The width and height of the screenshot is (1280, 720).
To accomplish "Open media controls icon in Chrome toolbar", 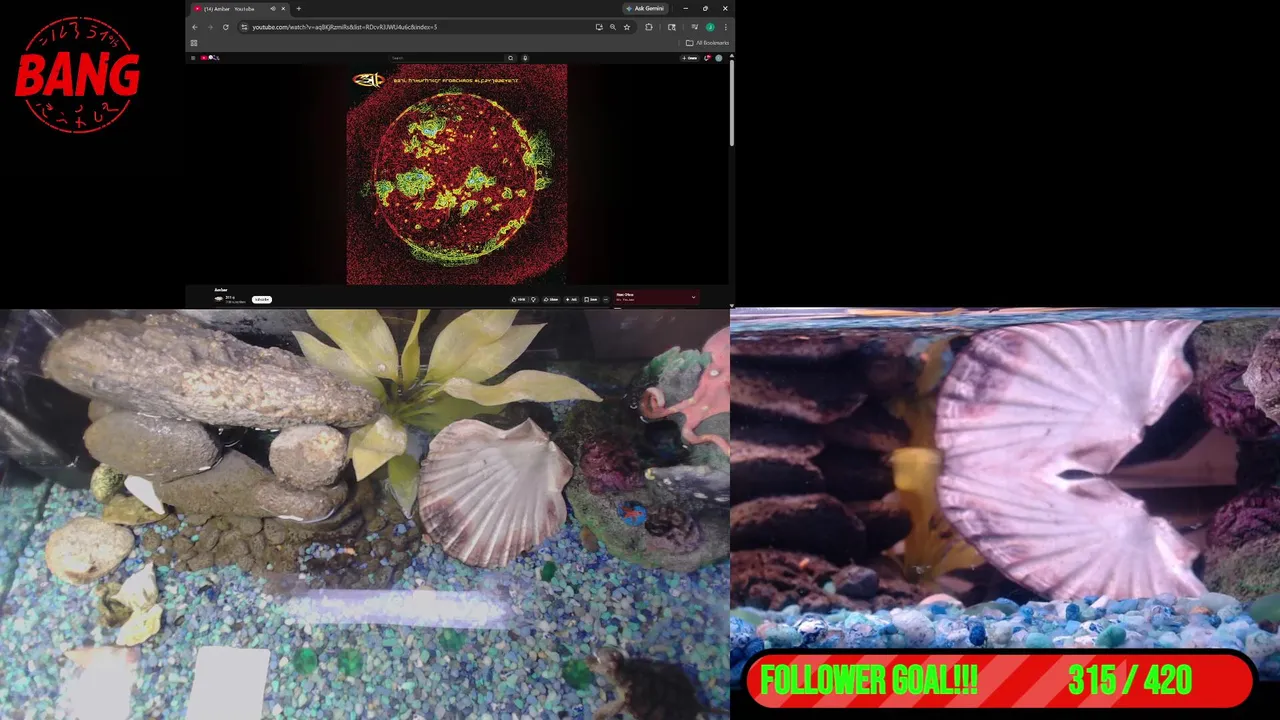I will coord(695,27).
